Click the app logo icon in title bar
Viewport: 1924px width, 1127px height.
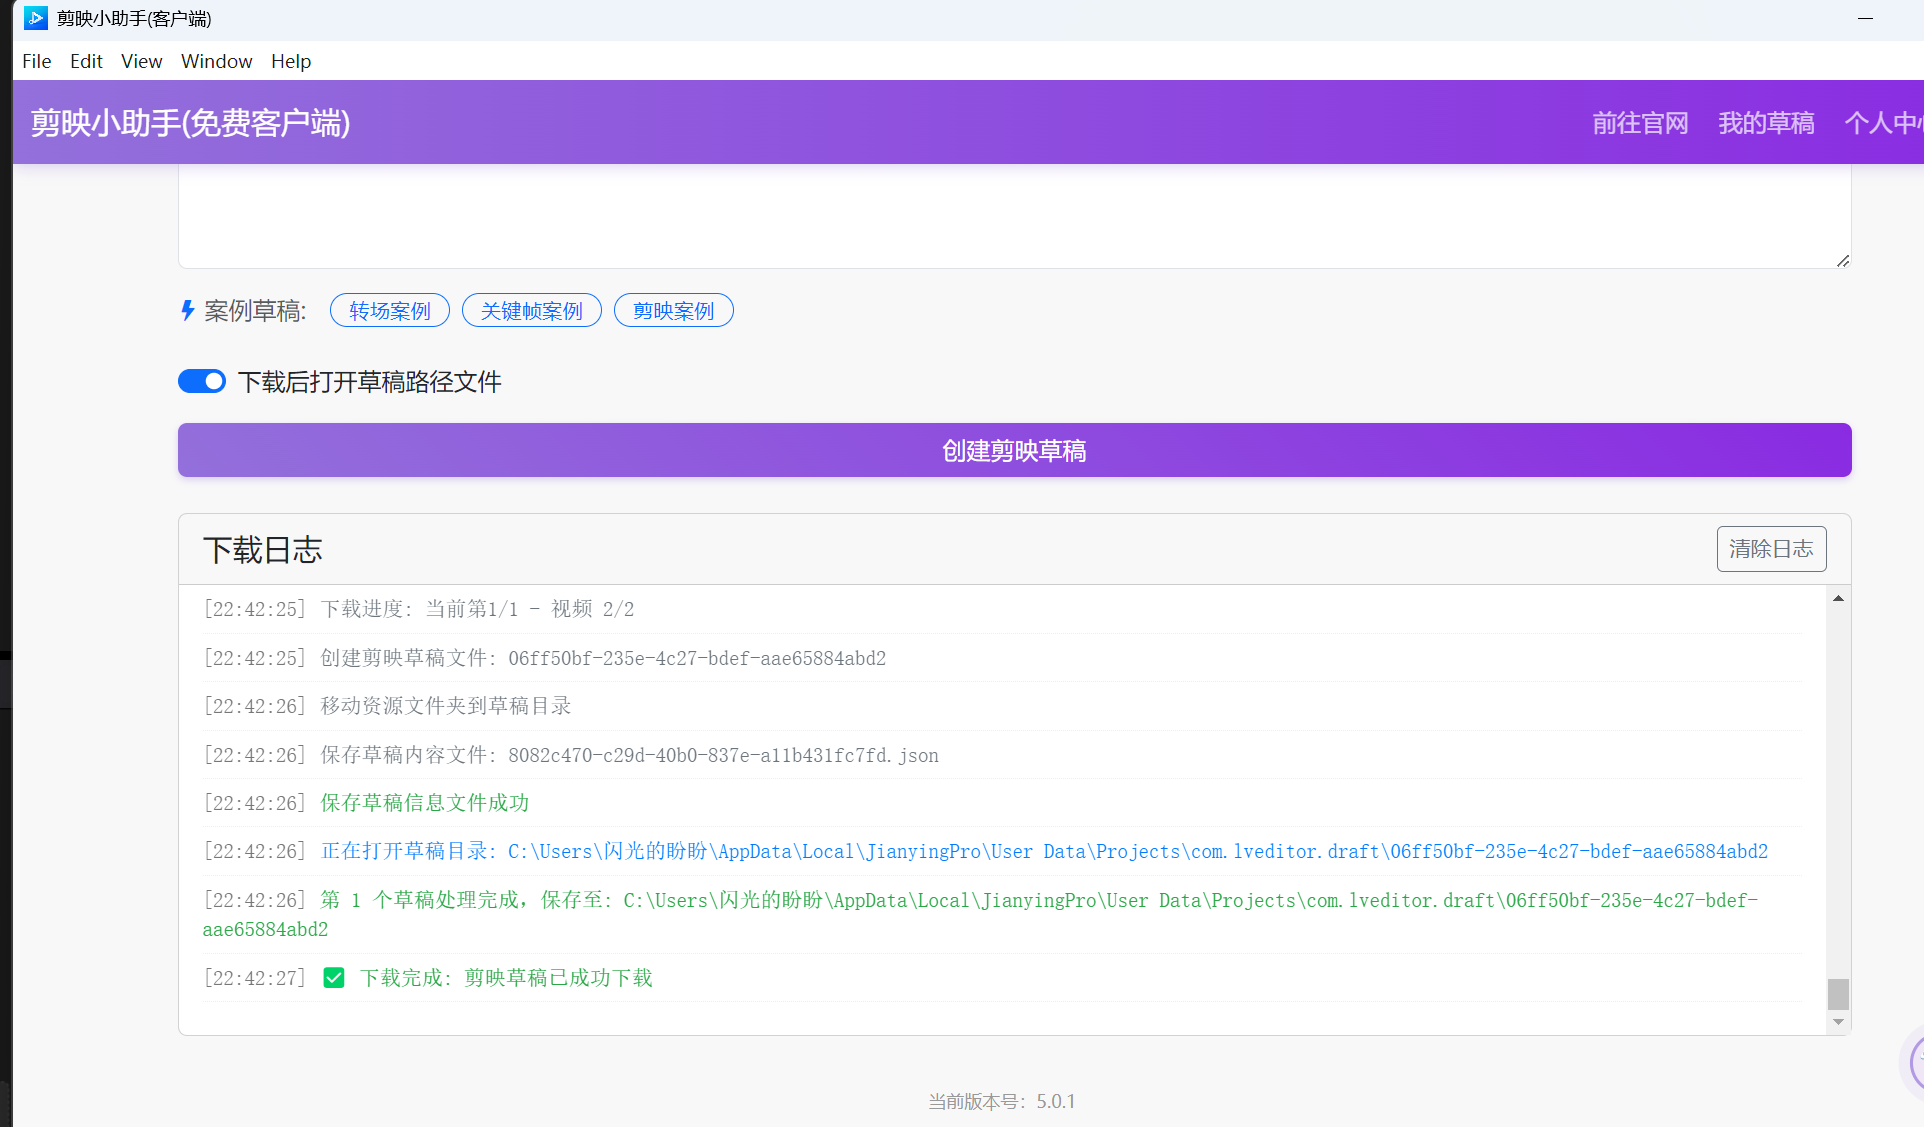click(35, 18)
